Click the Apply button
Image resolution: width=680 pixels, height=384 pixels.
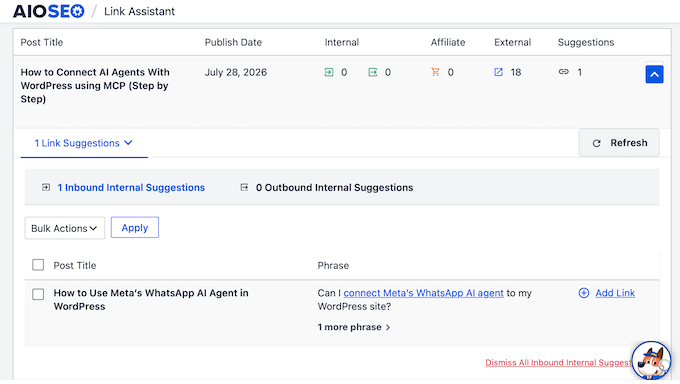click(135, 228)
